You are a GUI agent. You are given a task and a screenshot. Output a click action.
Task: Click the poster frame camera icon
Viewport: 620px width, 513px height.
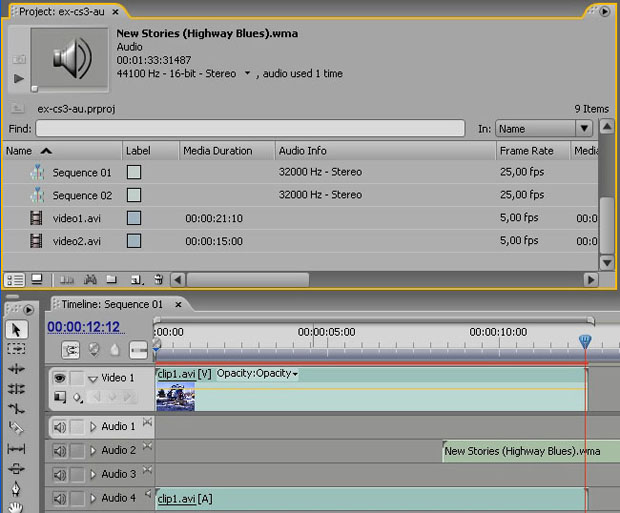point(19,59)
